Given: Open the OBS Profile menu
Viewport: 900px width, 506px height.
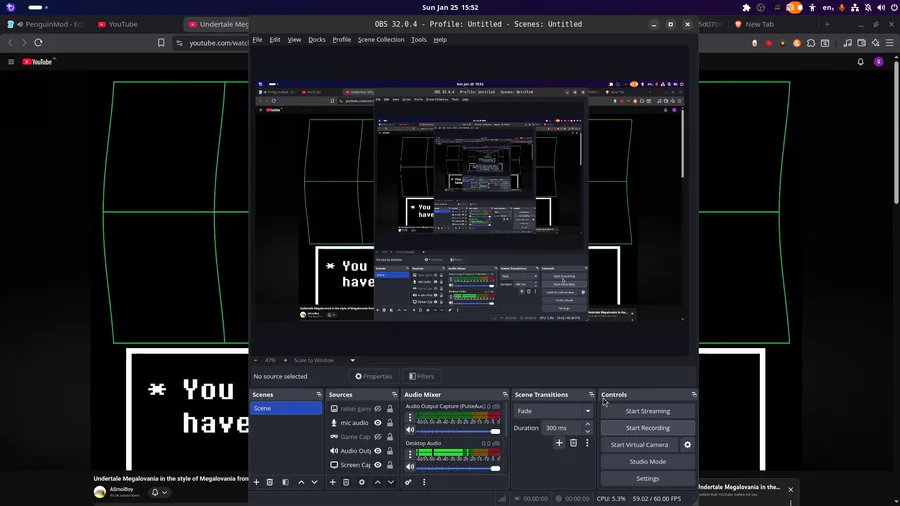Looking at the screenshot, I should point(342,40).
